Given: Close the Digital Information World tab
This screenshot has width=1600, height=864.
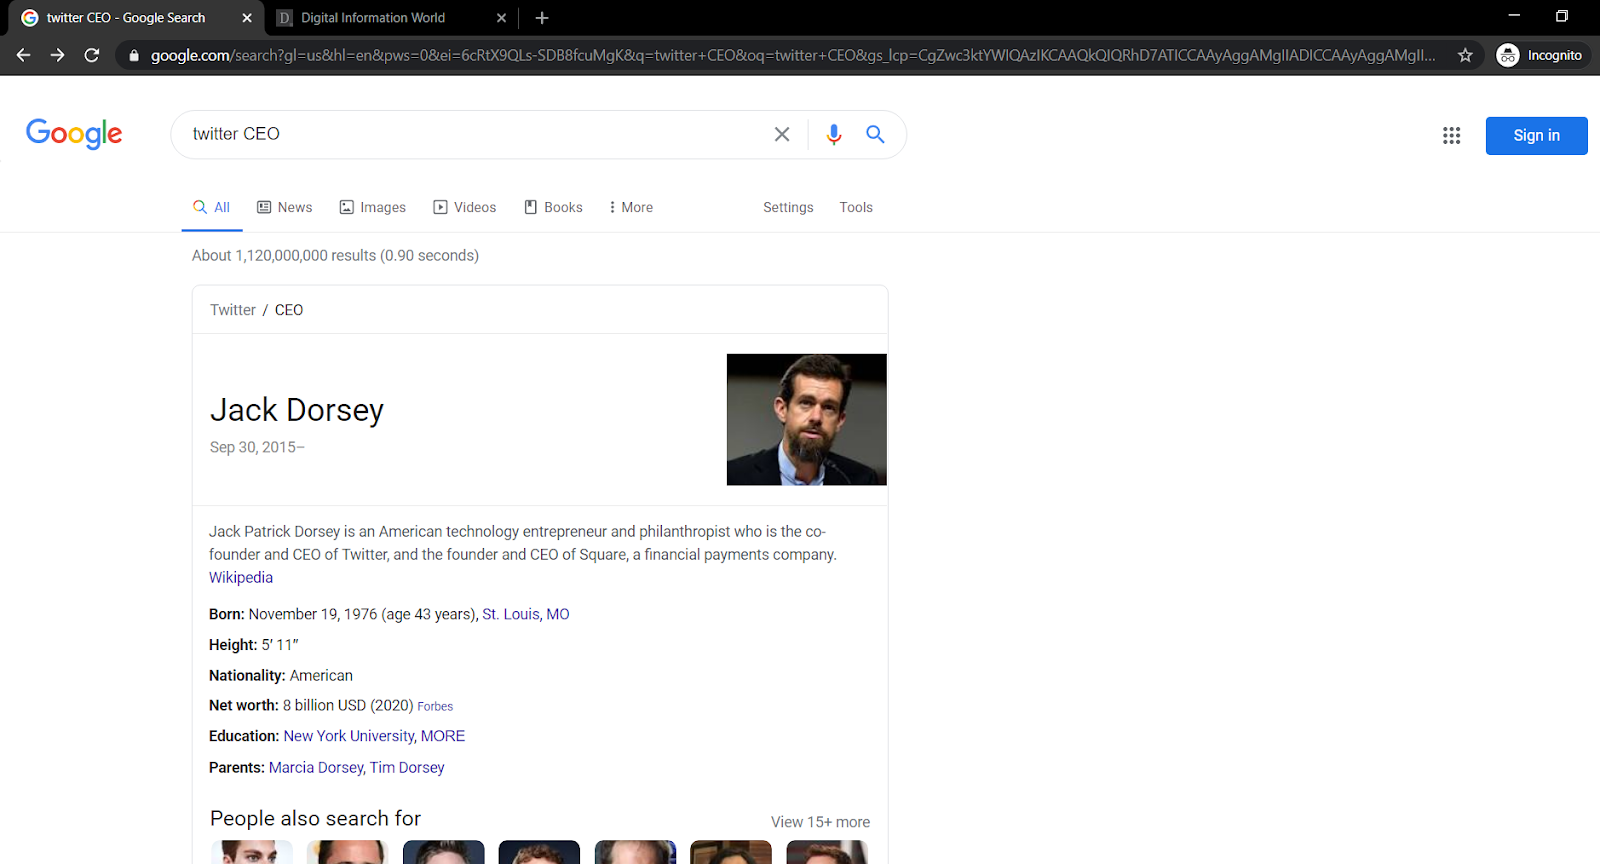Looking at the screenshot, I should 501,18.
